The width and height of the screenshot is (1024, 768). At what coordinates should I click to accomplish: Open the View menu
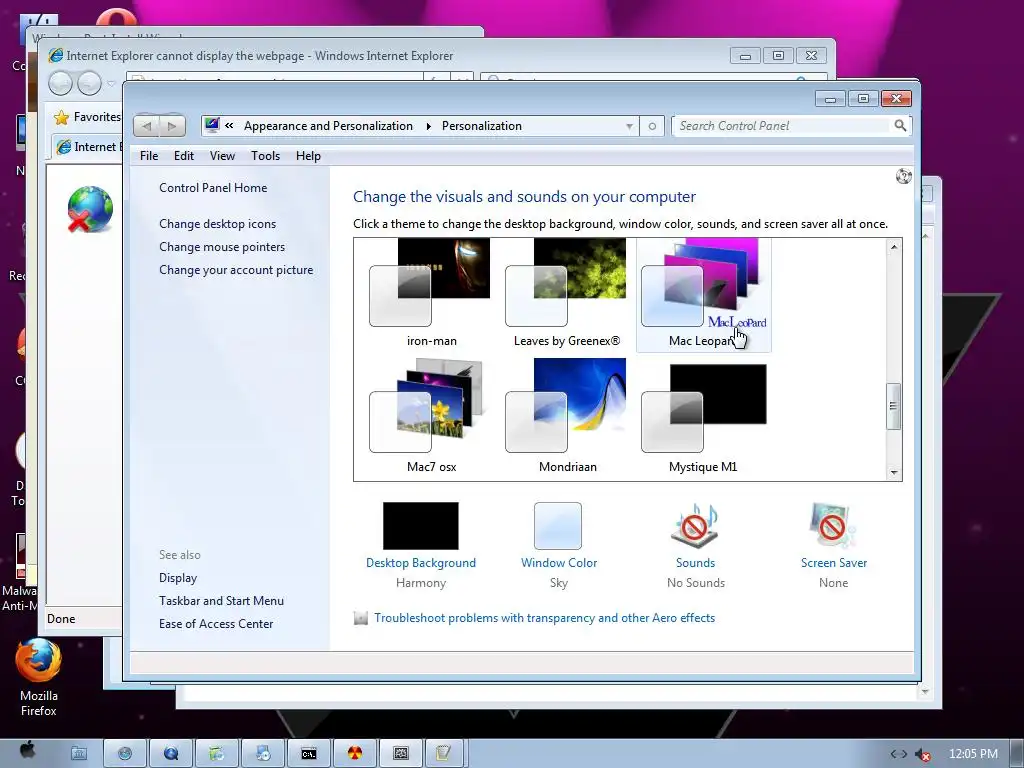[x=222, y=156]
